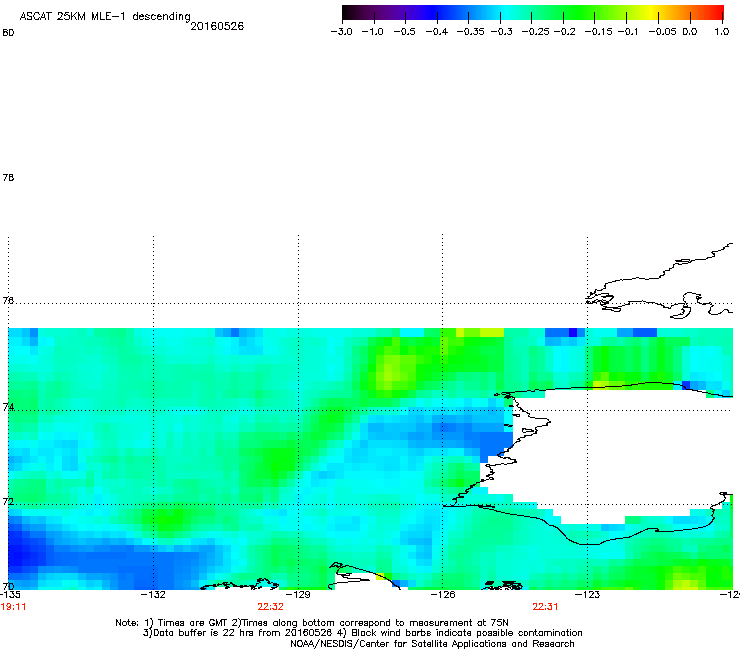Image resolution: width=740 pixels, height=650 pixels.
Task: Select the -0.2 color scale value
Action: click(564, 32)
